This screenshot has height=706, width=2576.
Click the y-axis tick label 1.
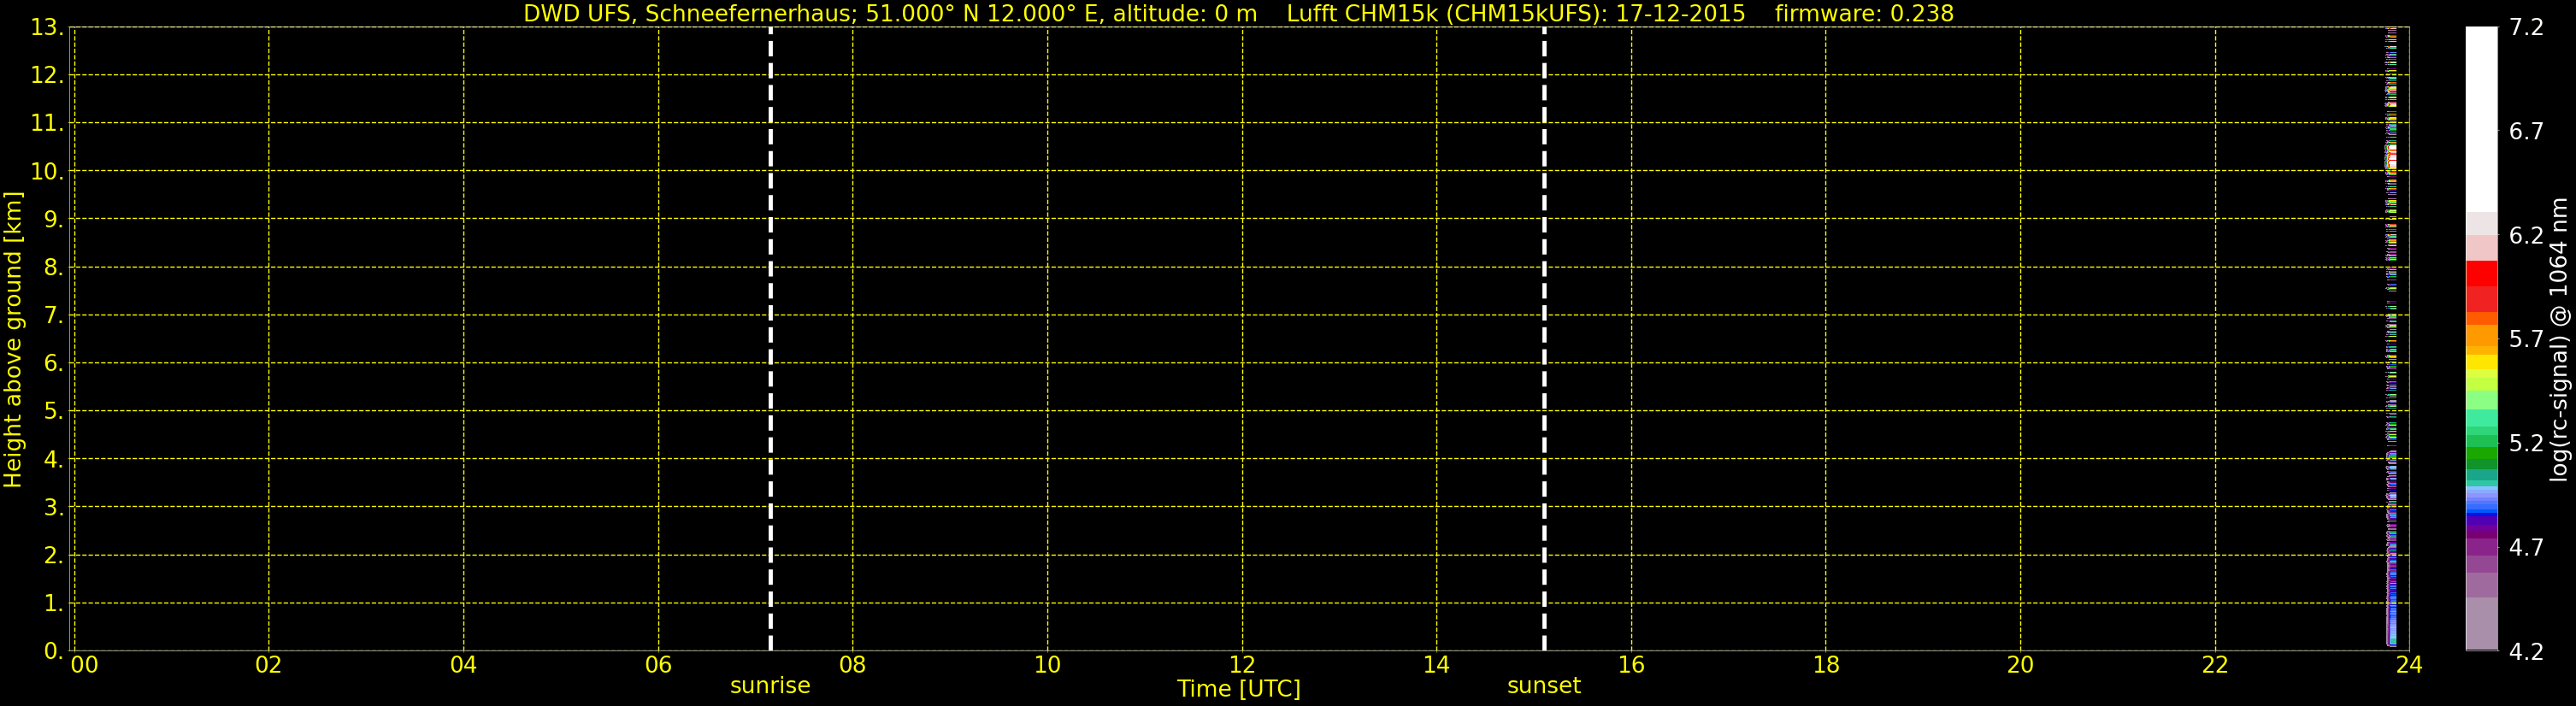pyautogui.click(x=54, y=603)
